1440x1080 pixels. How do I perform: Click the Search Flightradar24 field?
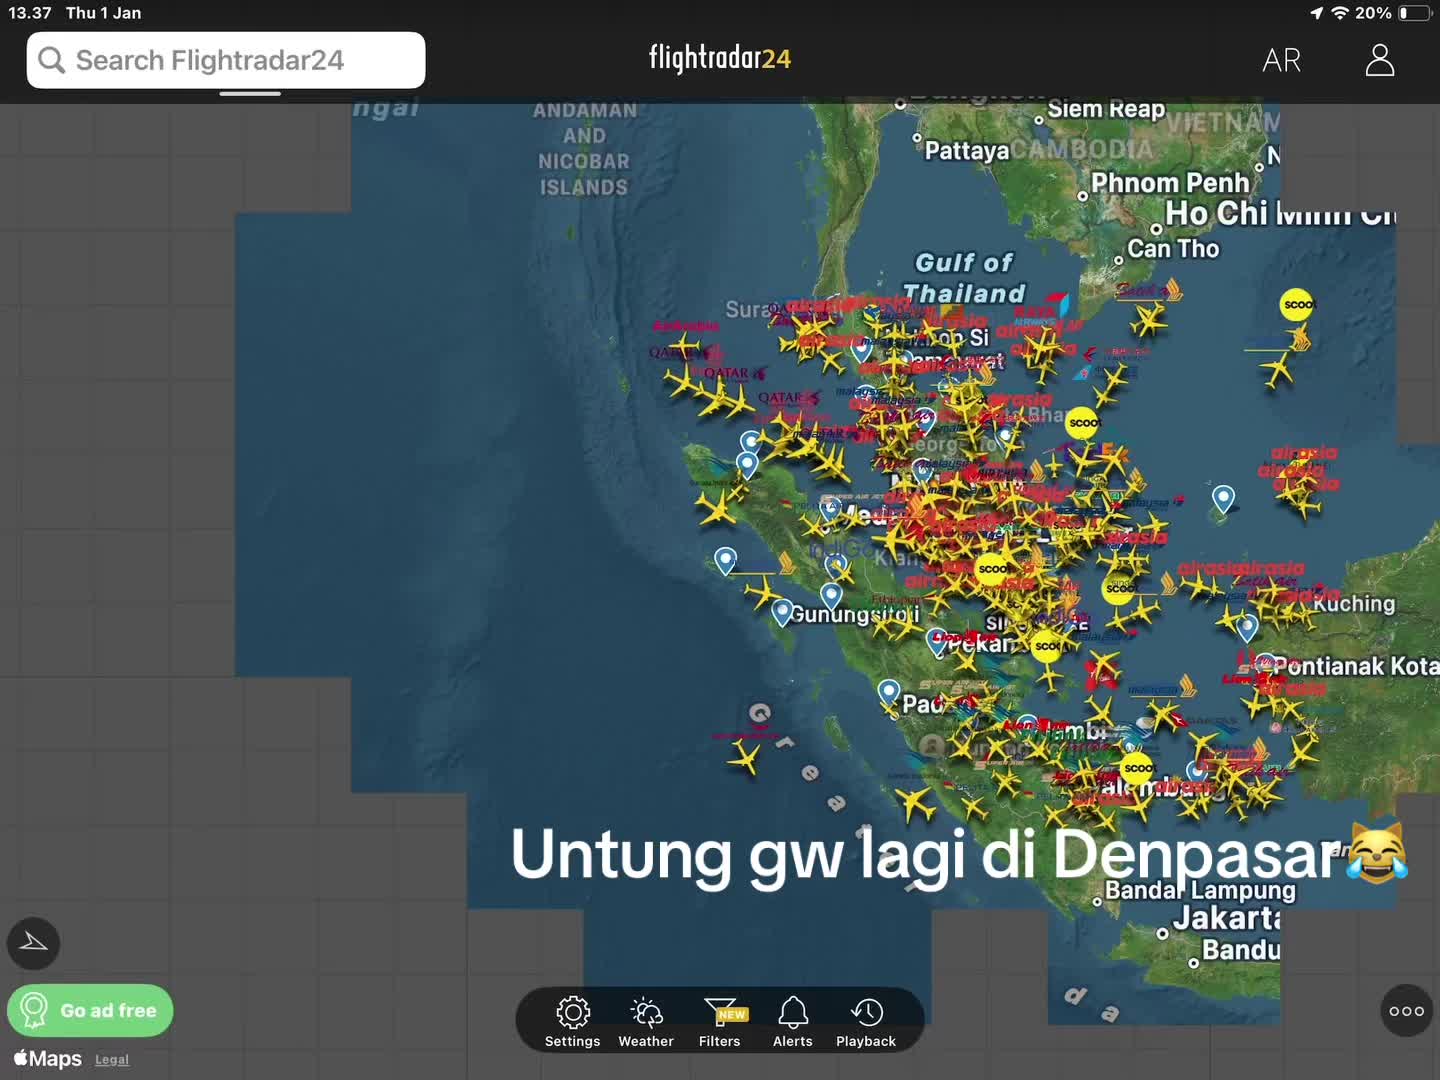226,60
